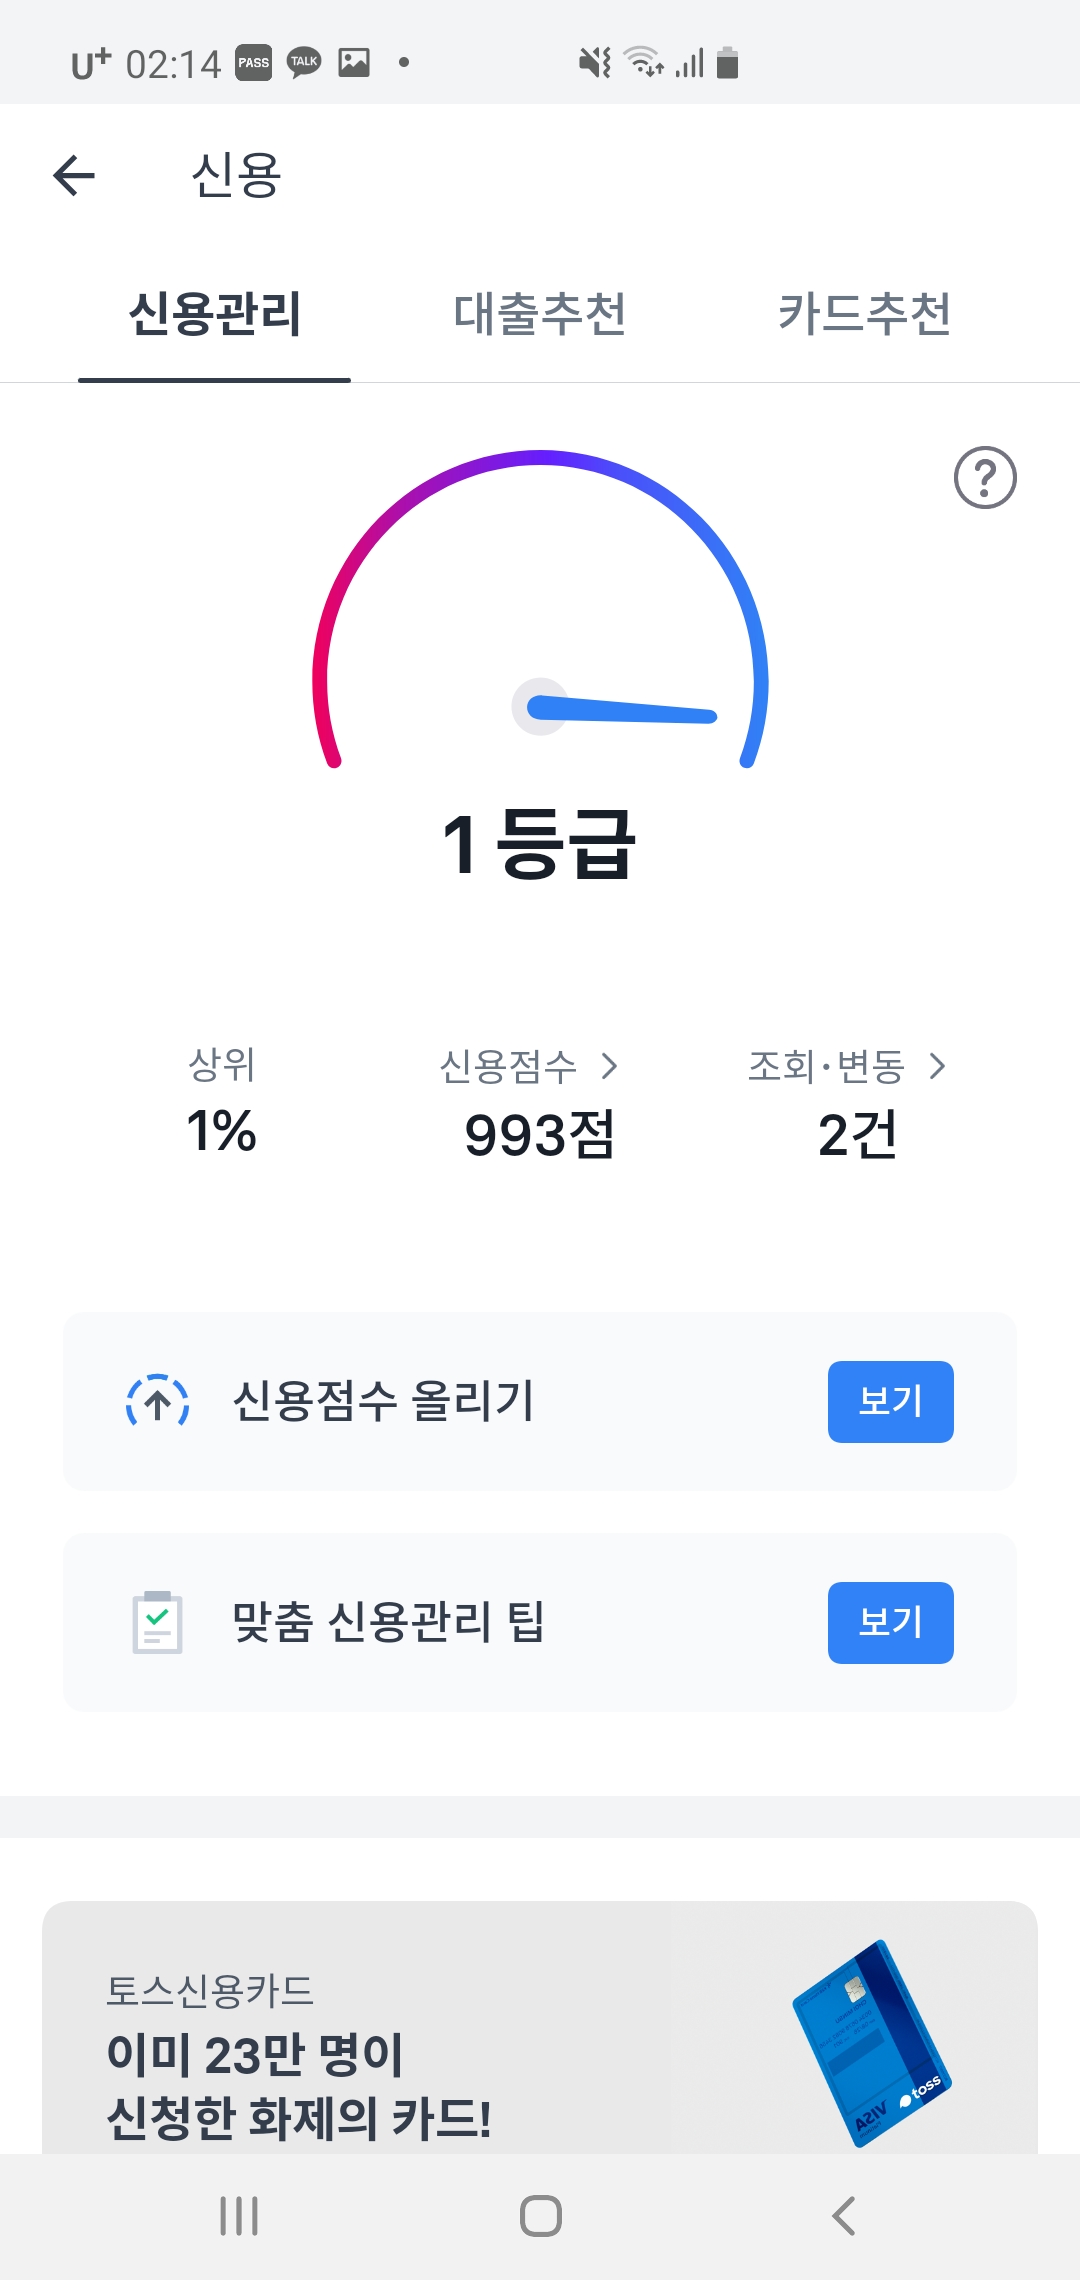Expand the 신용점수 details chevron

coord(609,1066)
